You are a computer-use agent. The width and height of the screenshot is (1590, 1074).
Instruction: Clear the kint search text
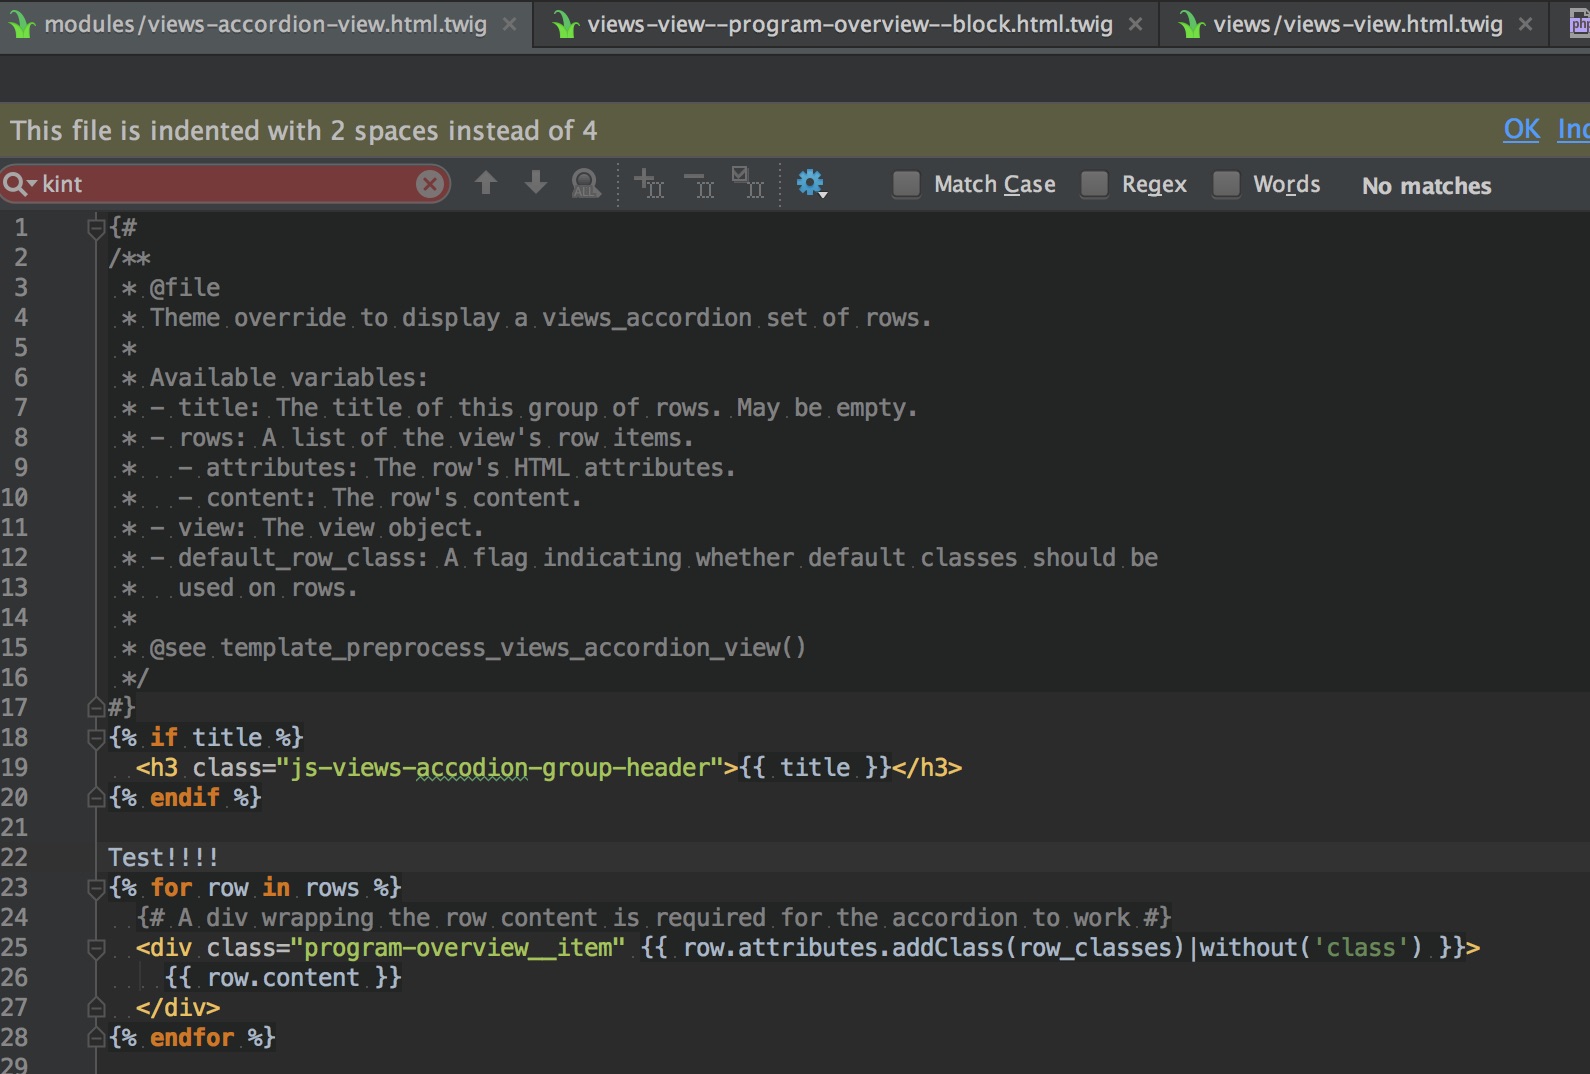[430, 184]
